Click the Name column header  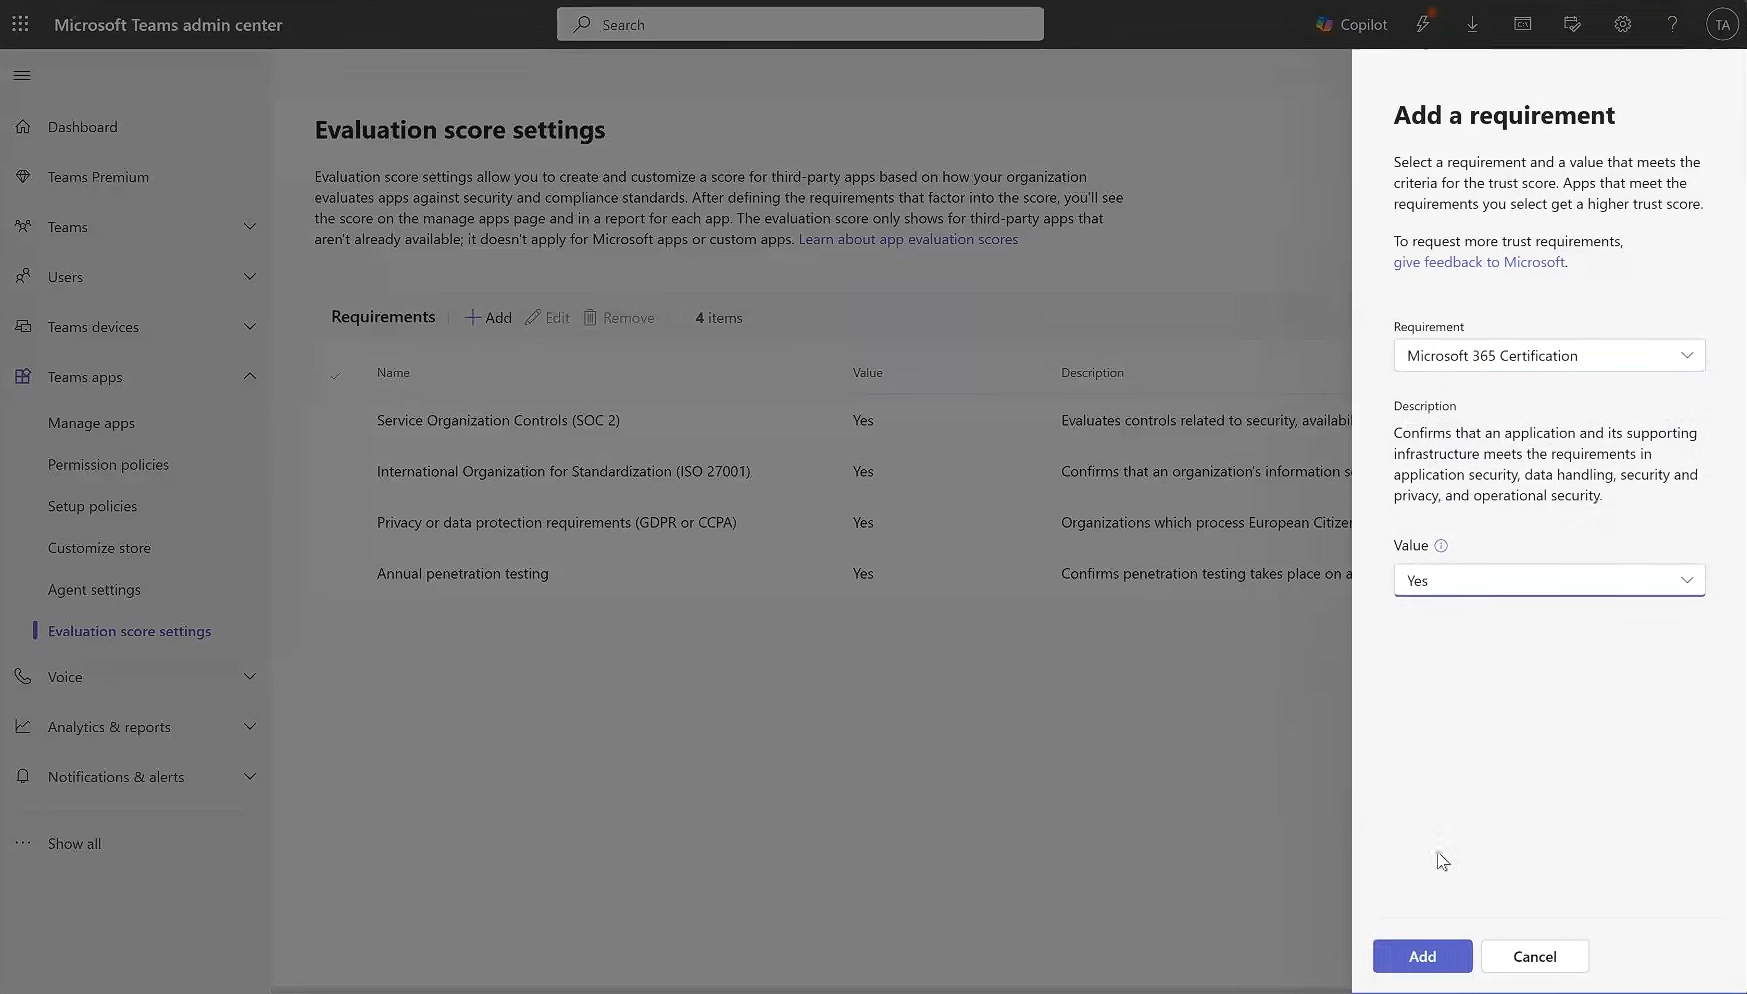(393, 372)
